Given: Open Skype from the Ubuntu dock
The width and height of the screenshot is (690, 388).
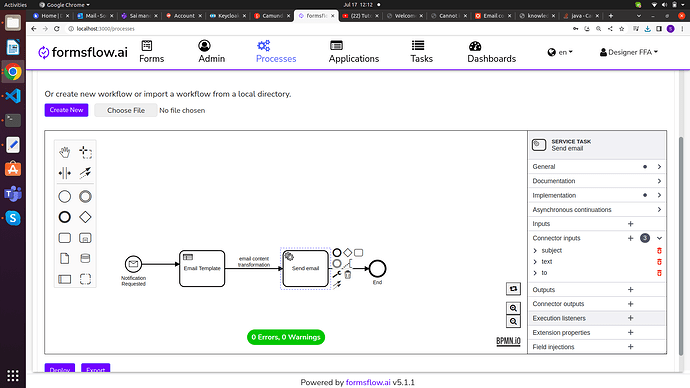Looking at the screenshot, I should tap(13, 218).
